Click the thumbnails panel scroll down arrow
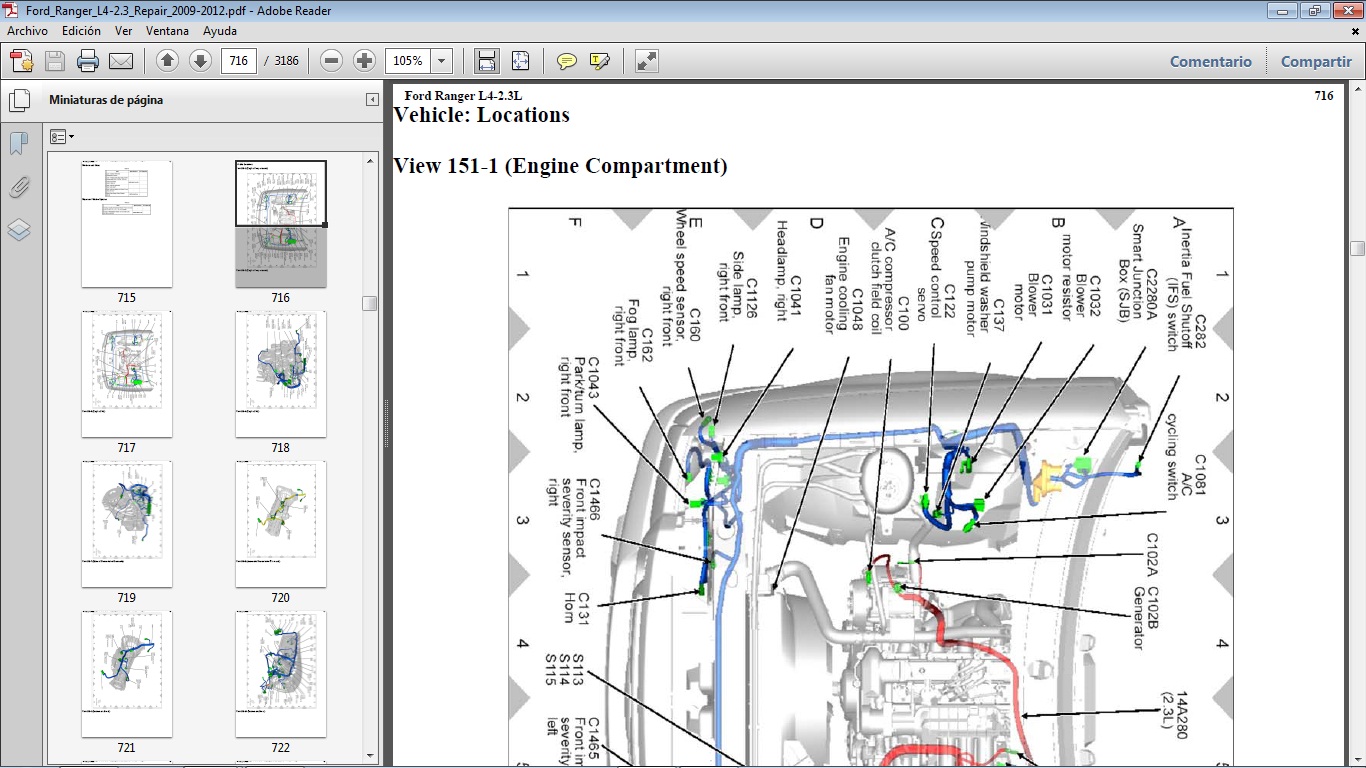This screenshot has width=1366, height=768. [x=370, y=756]
